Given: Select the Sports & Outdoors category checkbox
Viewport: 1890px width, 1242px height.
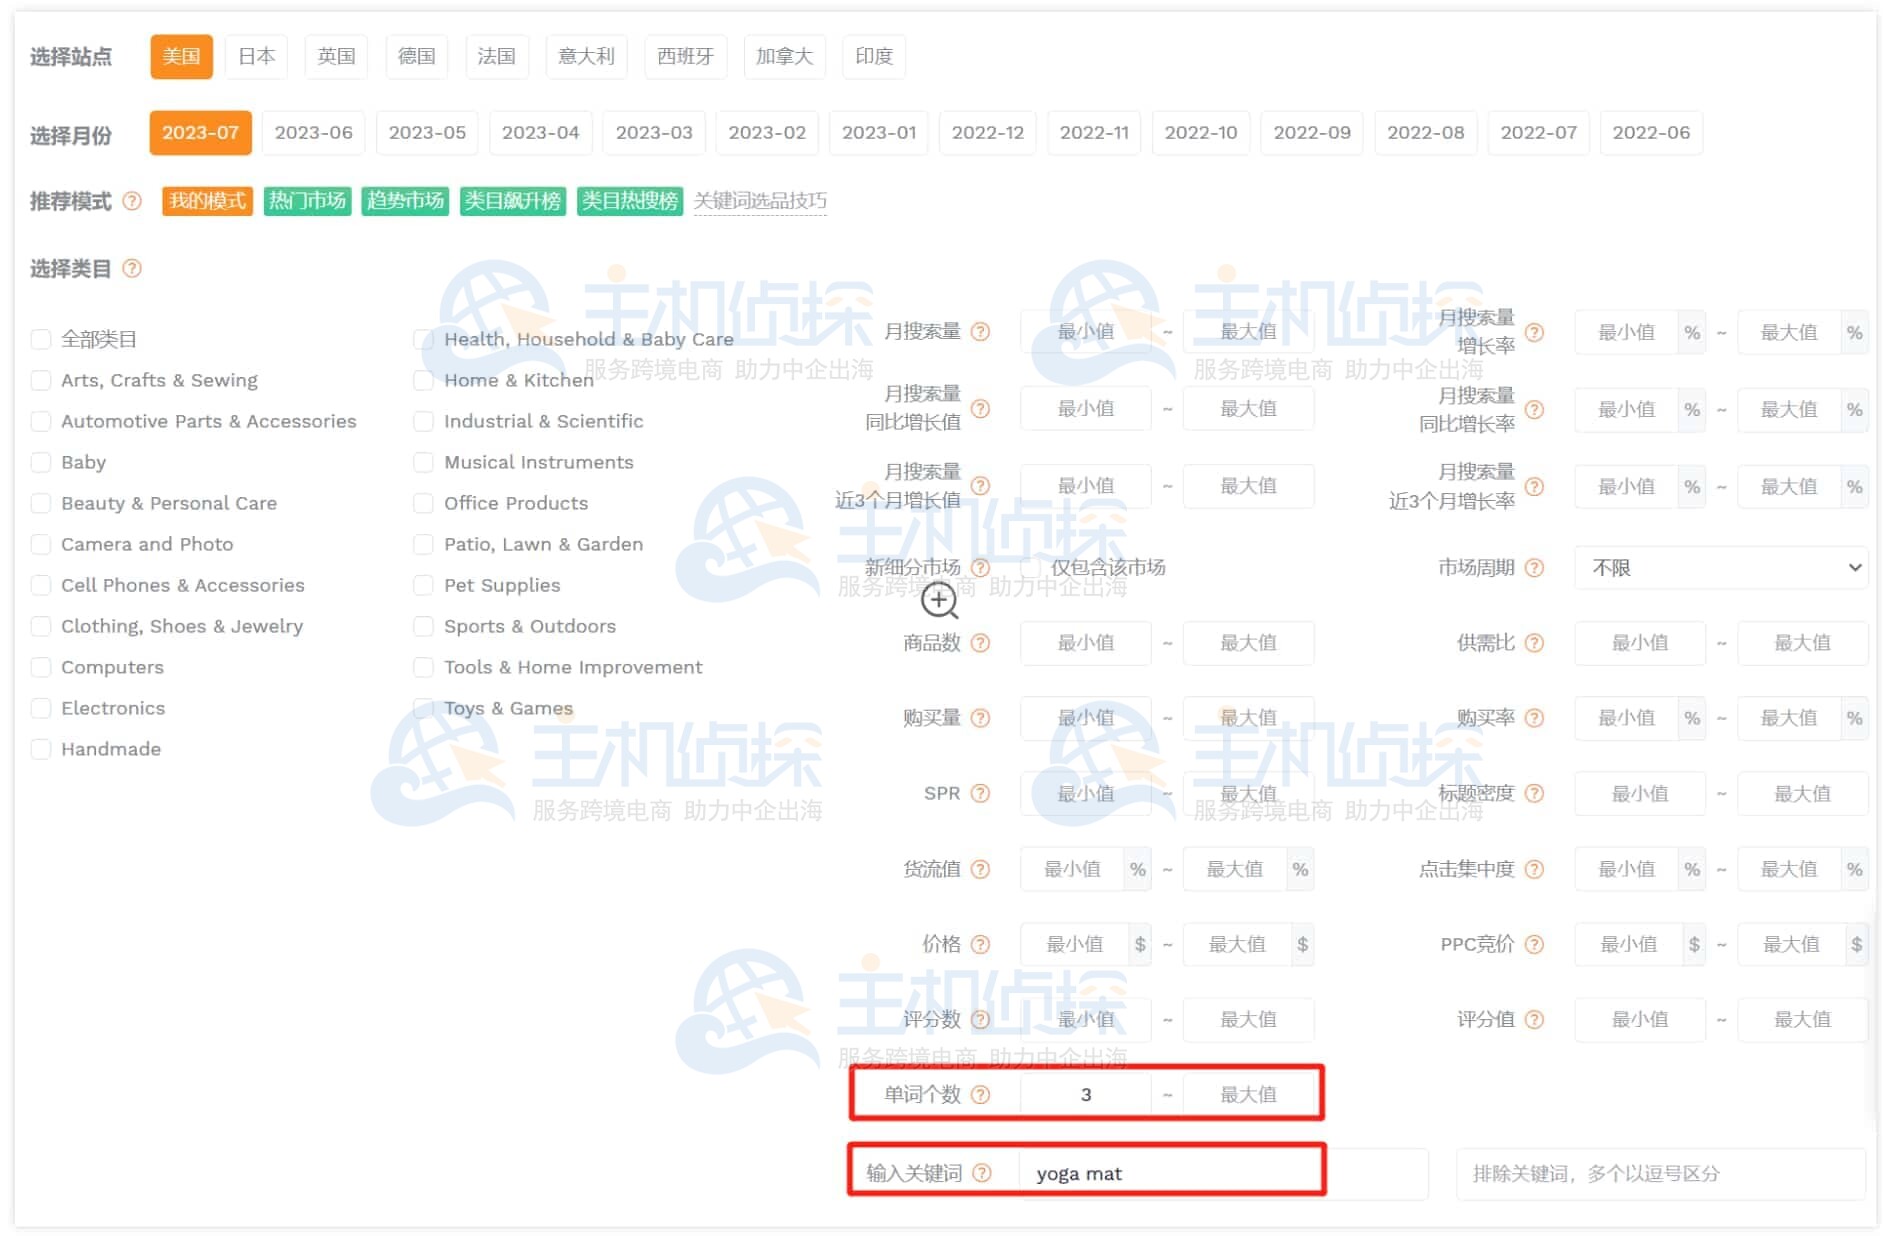Looking at the screenshot, I should (424, 626).
